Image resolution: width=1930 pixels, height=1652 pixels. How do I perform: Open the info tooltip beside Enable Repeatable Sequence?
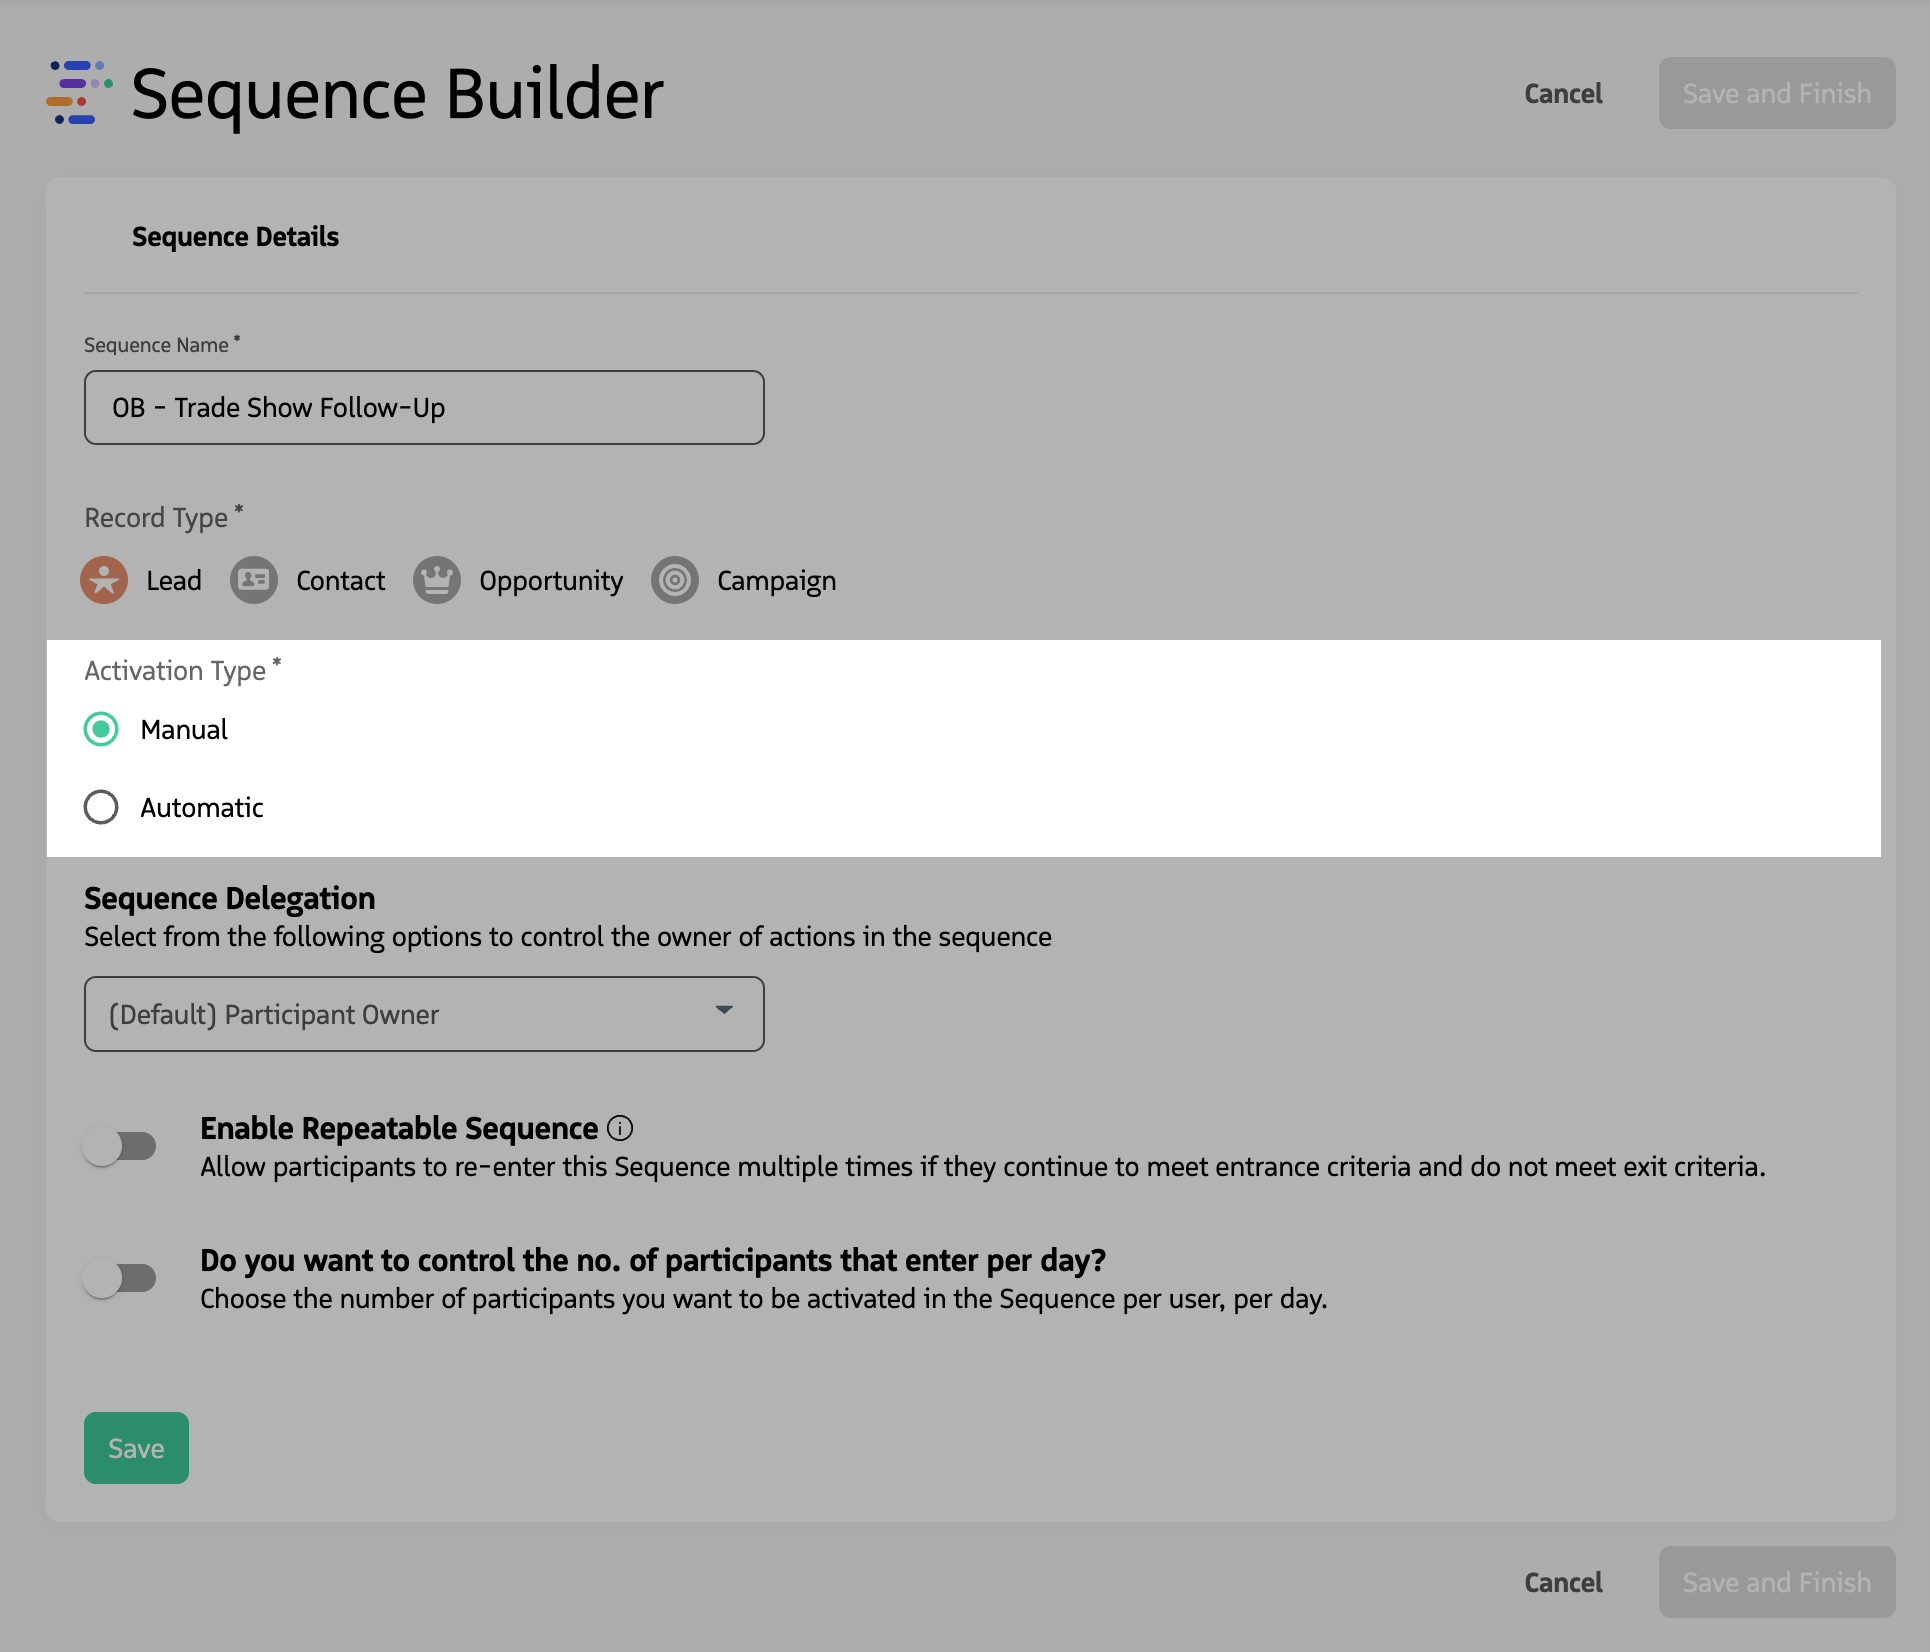pyautogui.click(x=622, y=1128)
